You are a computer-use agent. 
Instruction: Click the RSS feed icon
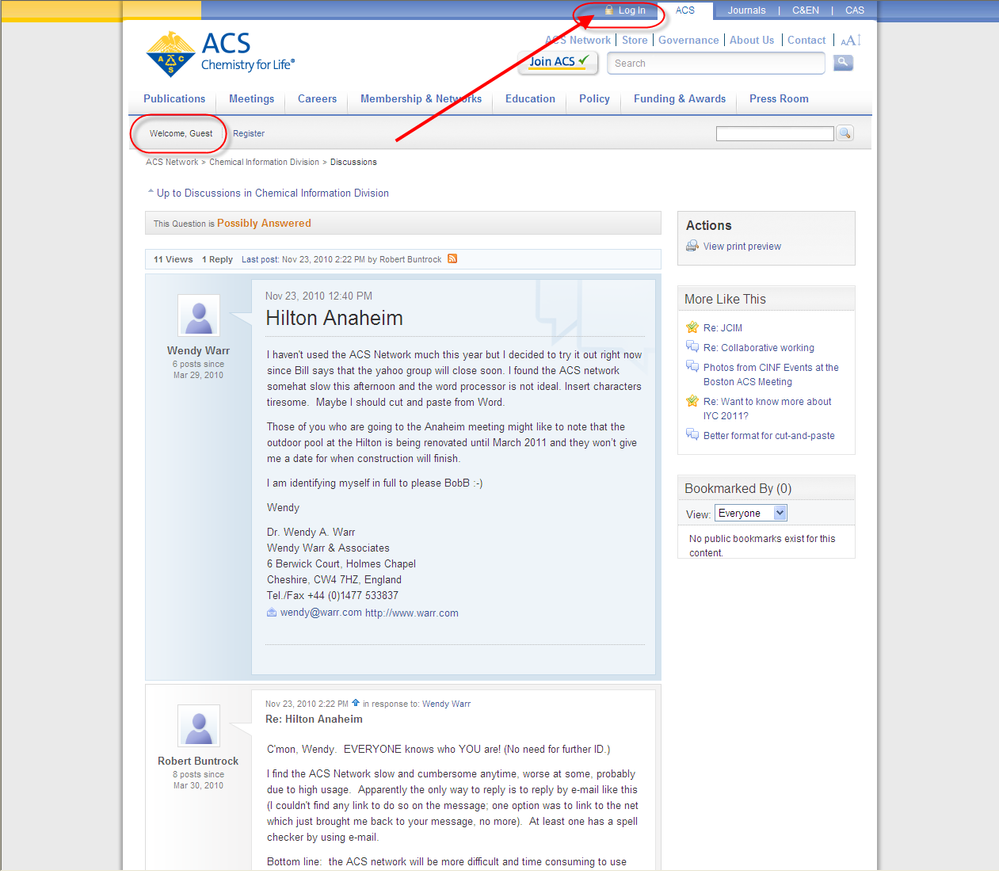pos(452,259)
